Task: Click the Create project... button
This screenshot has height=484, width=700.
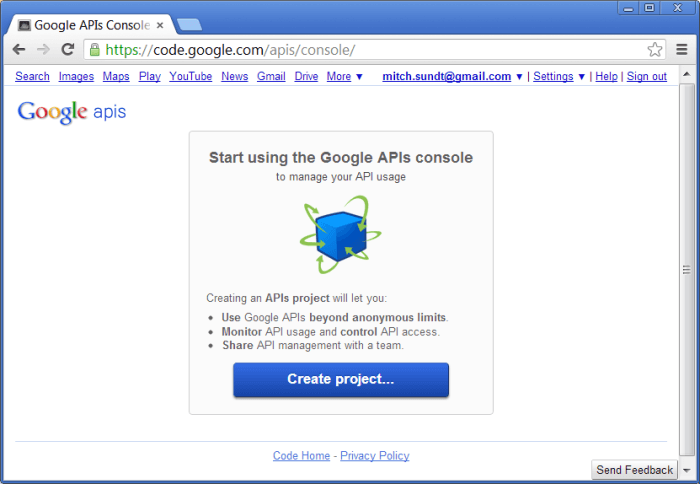Action: pos(341,380)
